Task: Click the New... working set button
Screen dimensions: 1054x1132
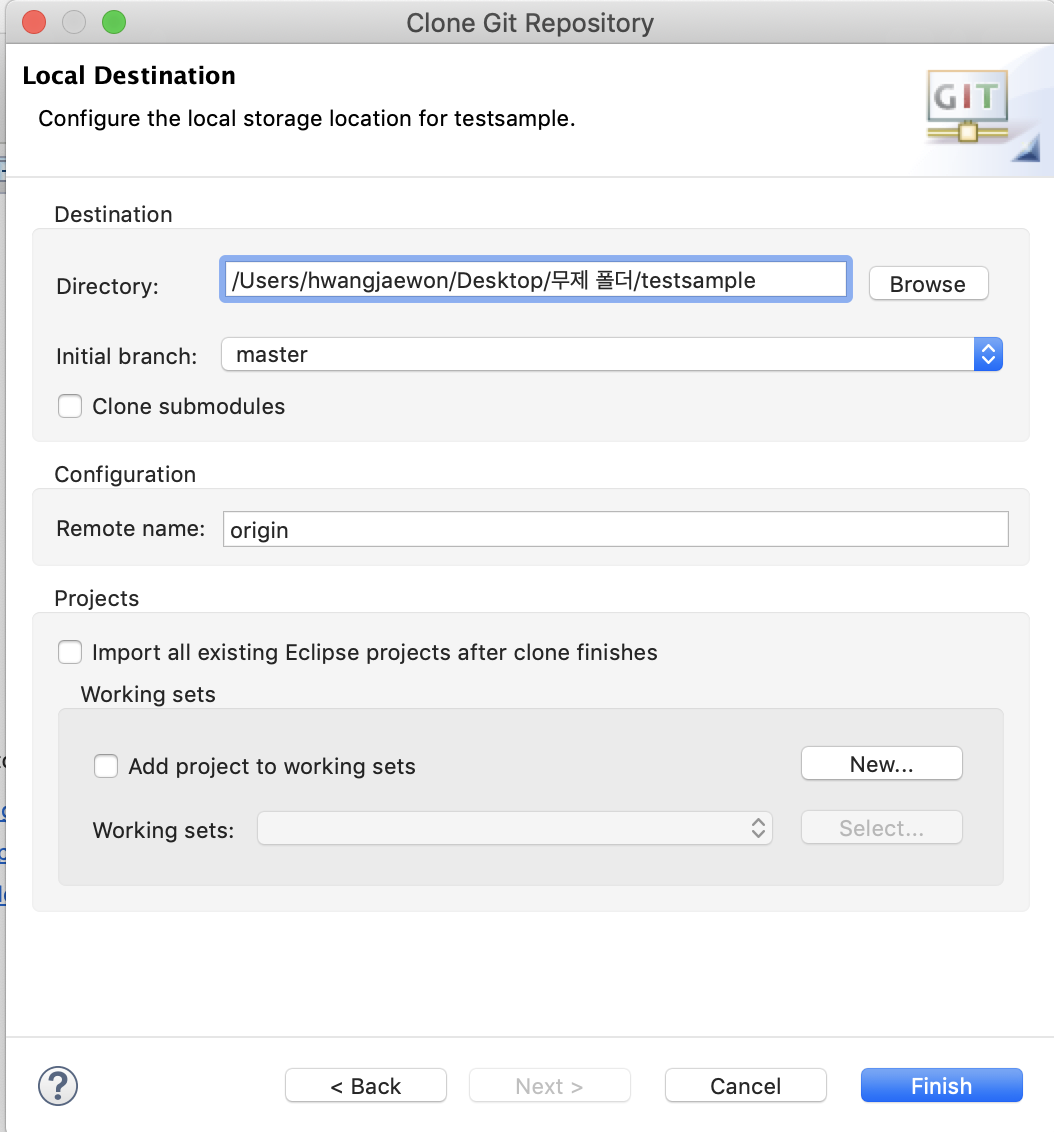Action: tap(881, 764)
